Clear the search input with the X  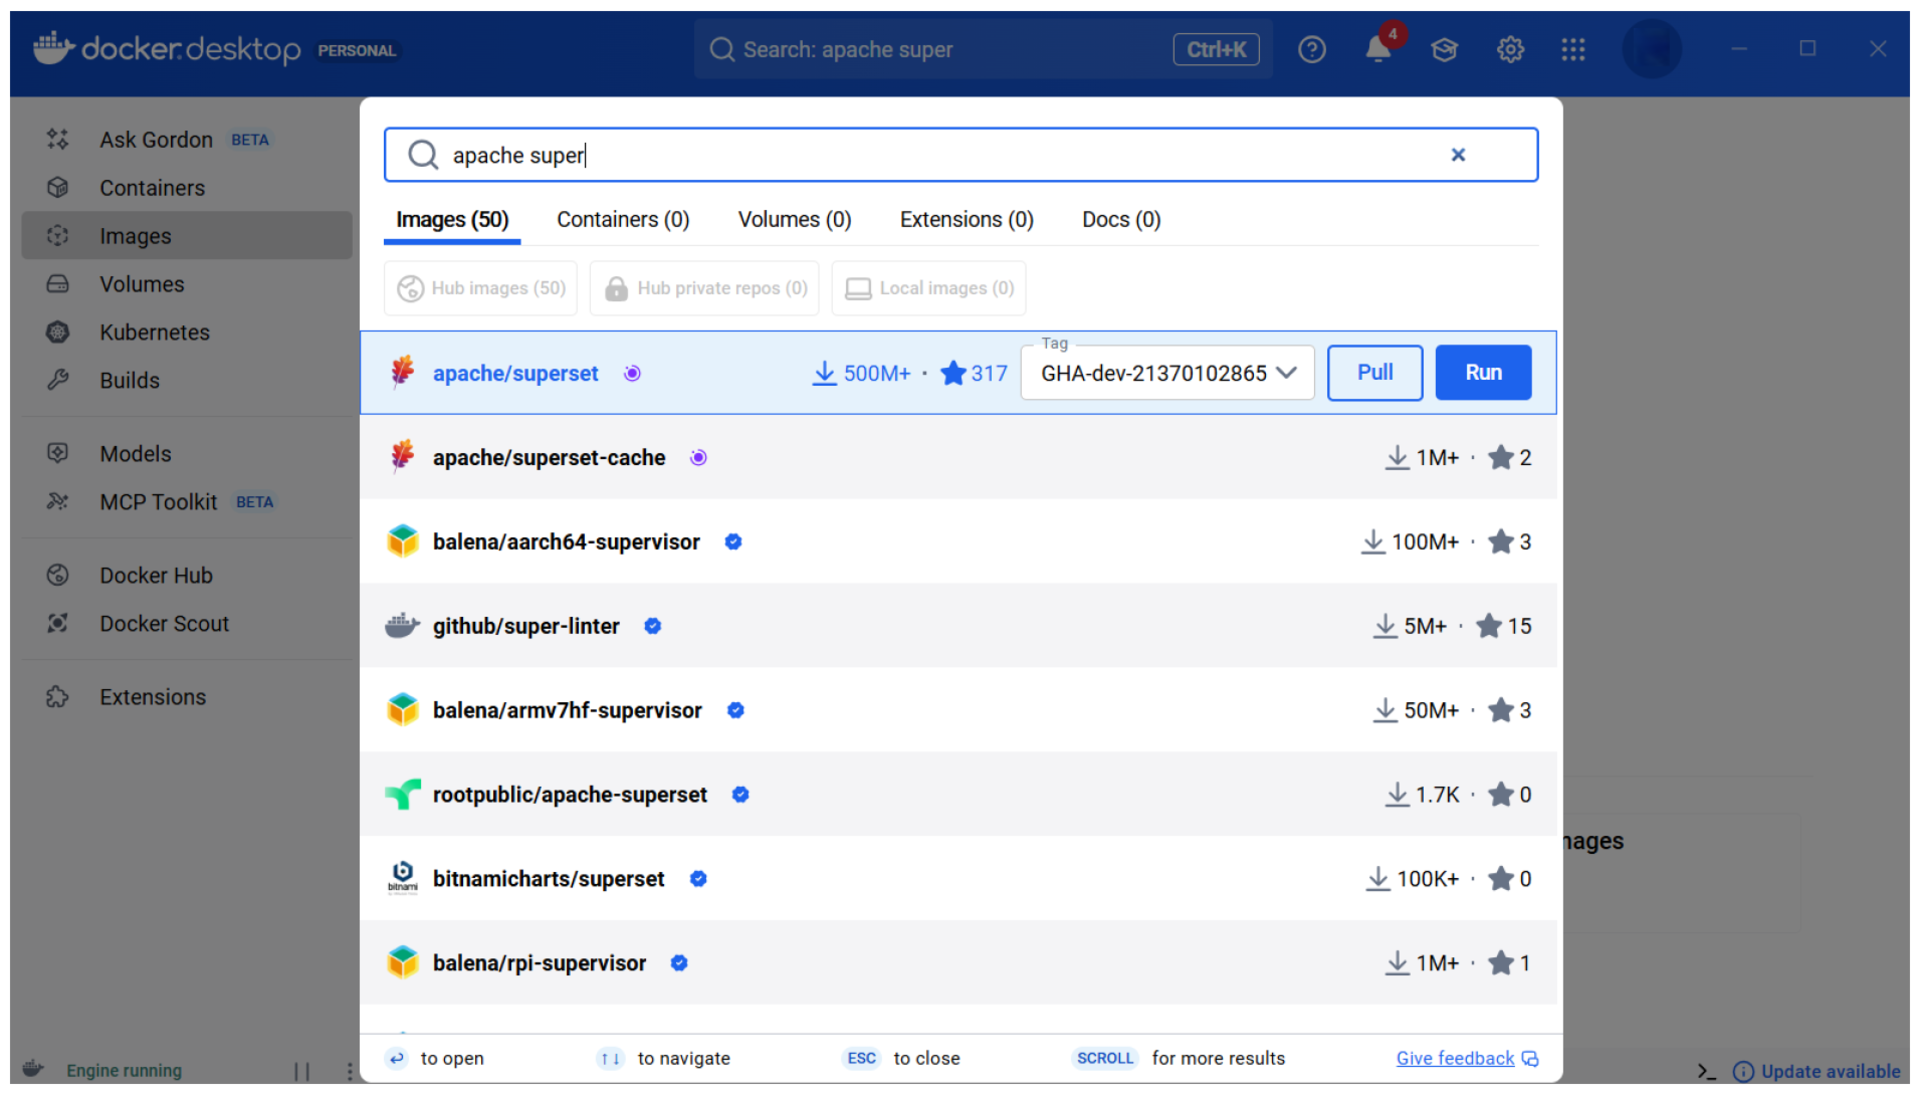[x=1458, y=155]
